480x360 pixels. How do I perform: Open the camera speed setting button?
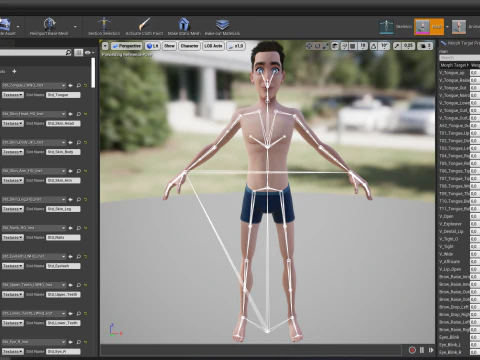(x=425, y=46)
